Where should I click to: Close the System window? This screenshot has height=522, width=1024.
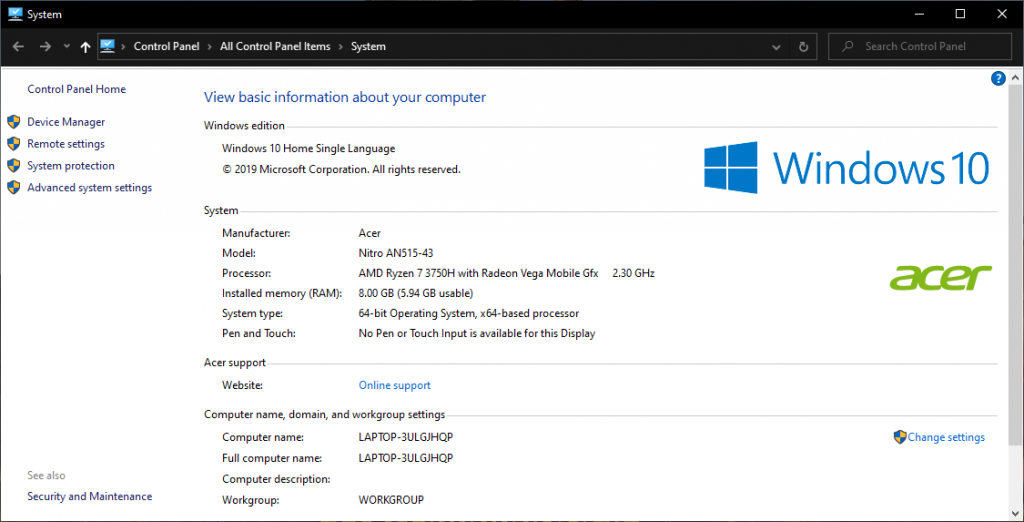[x=1002, y=14]
